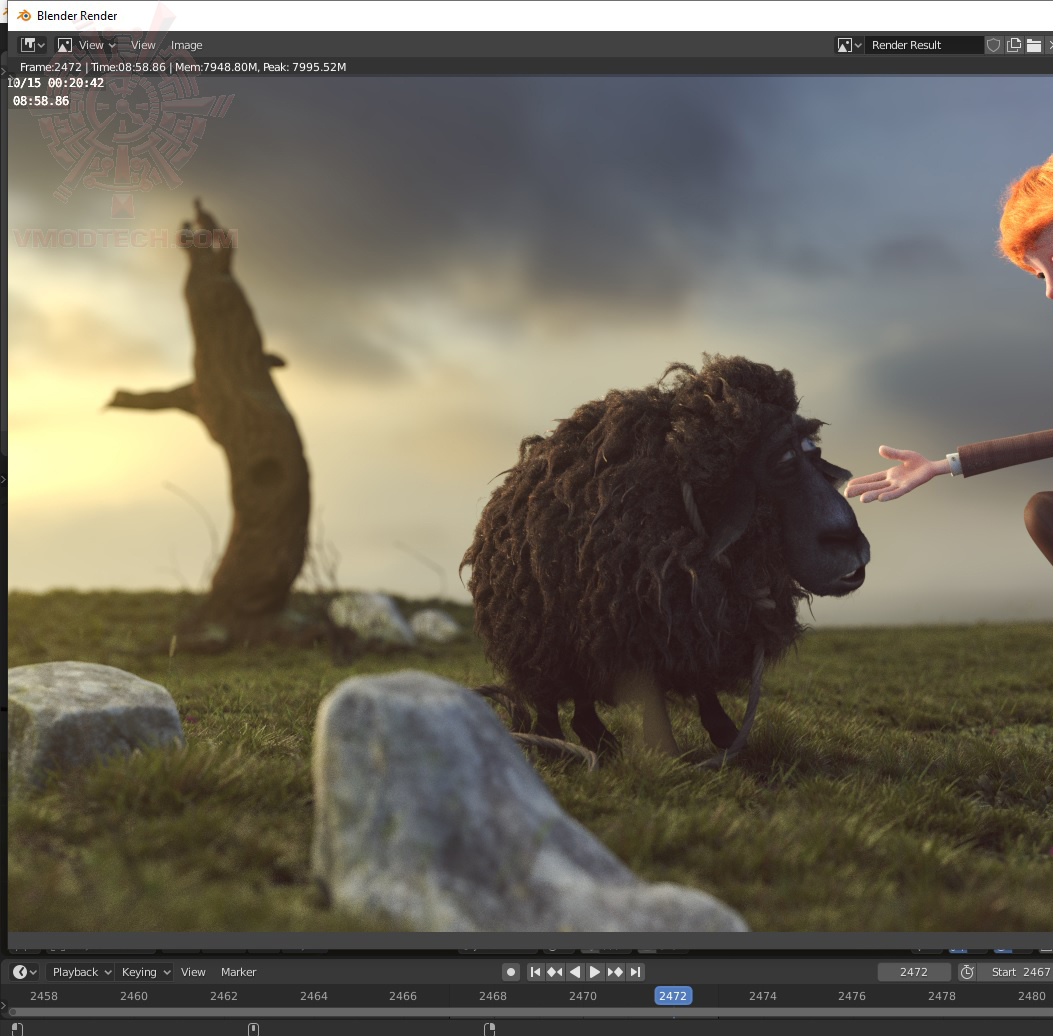Open the image editor View mode dropdown
The image size is (1053, 1036).
click(x=86, y=45)
